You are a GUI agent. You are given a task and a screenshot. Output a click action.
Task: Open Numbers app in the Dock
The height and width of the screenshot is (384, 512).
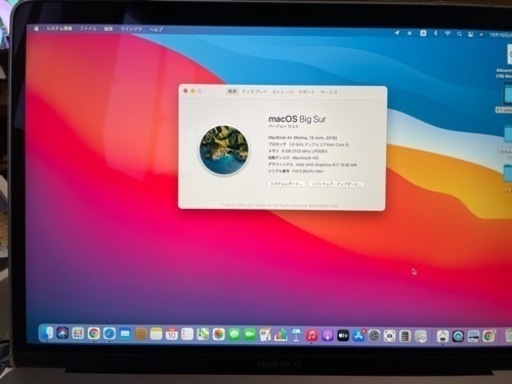pos(281,335)
